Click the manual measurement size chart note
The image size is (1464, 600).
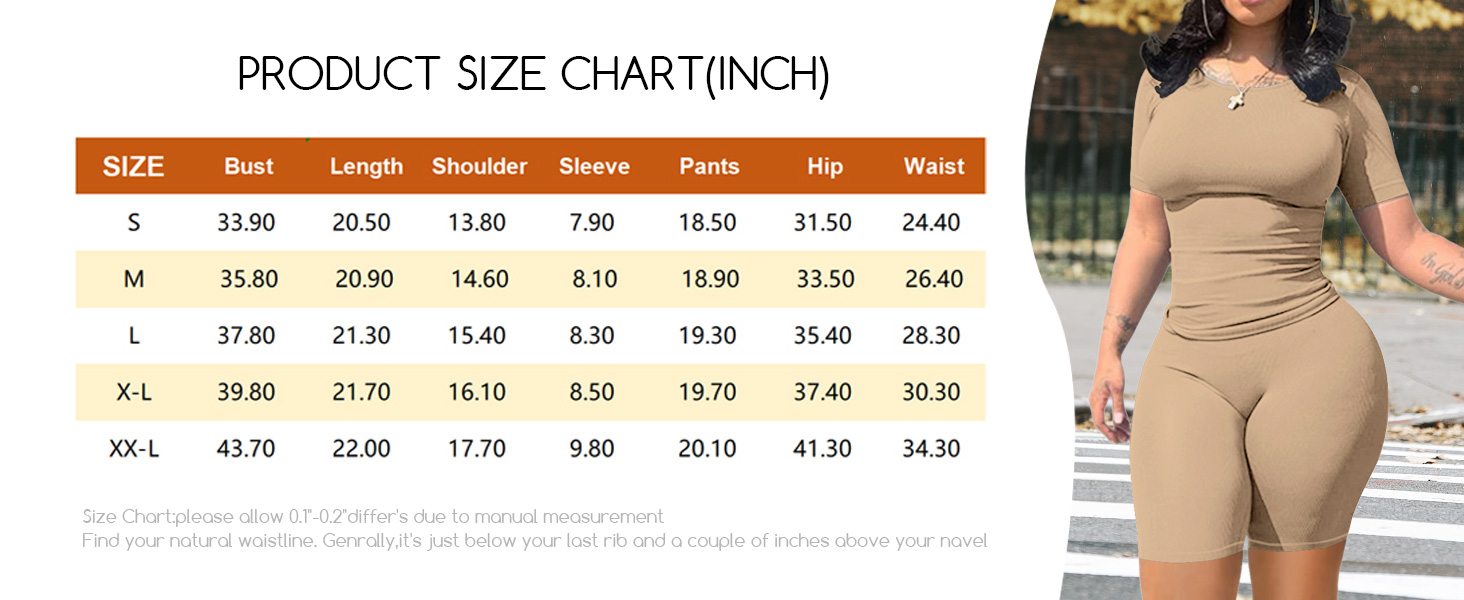click(373, 517)
